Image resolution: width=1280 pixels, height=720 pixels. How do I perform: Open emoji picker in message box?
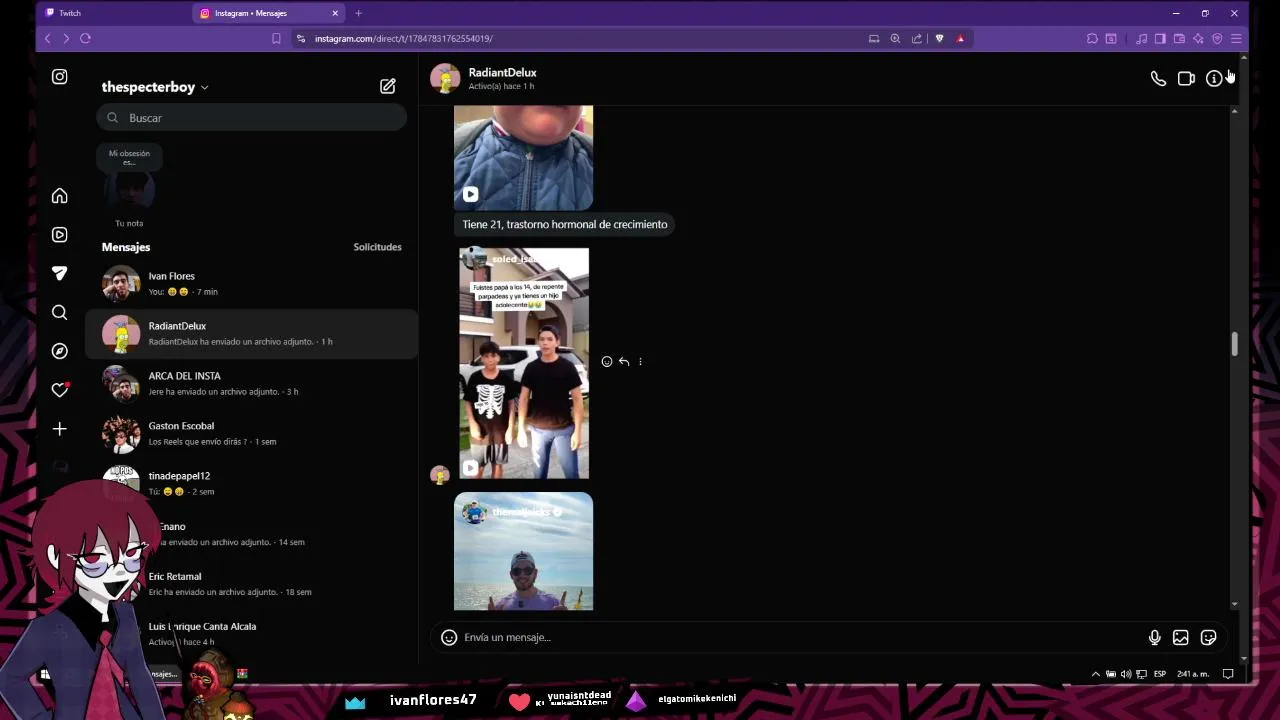[x=449, y=637]
